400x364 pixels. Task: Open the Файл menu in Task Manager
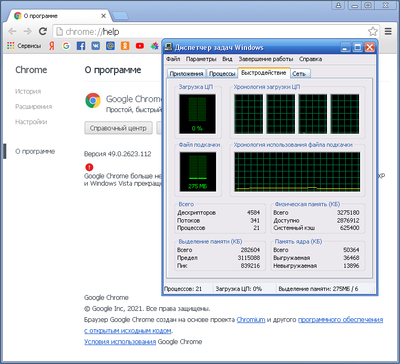tap(173, 59)
